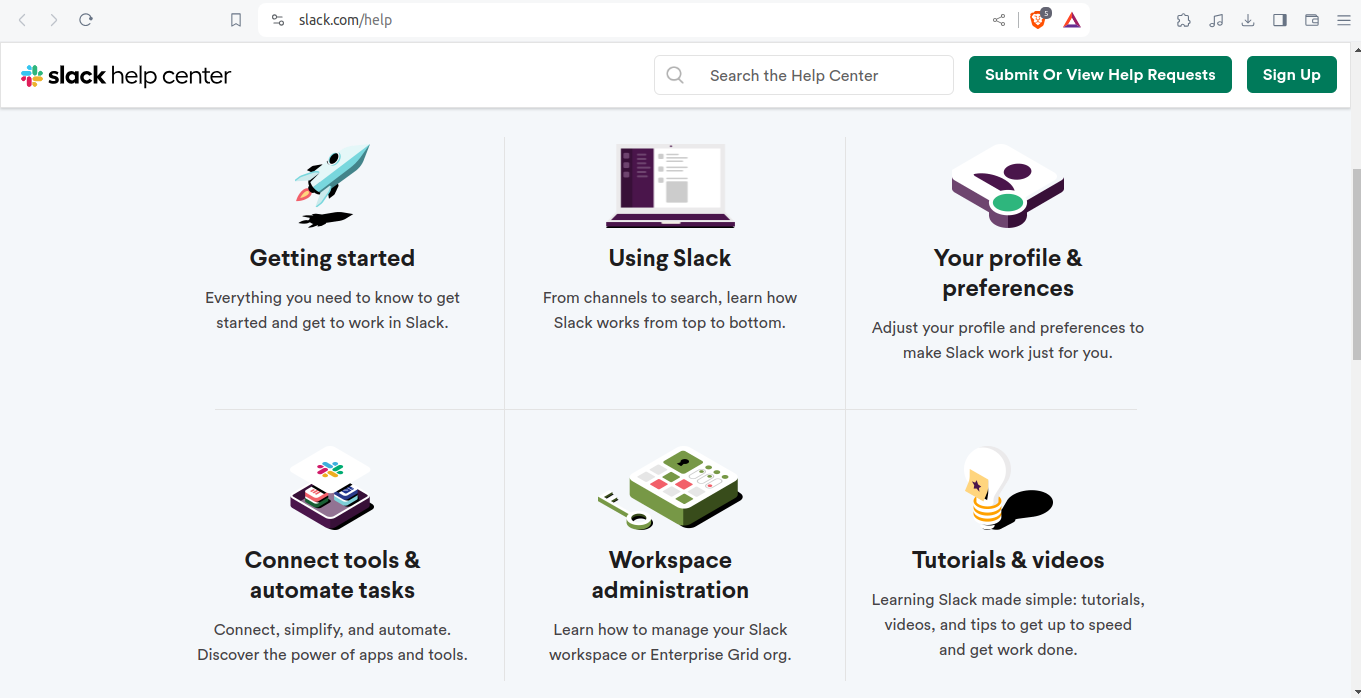Open the Tutorials & videos link
The width and height of the screenshot is (1361, 698).
tap(1008, 560)
